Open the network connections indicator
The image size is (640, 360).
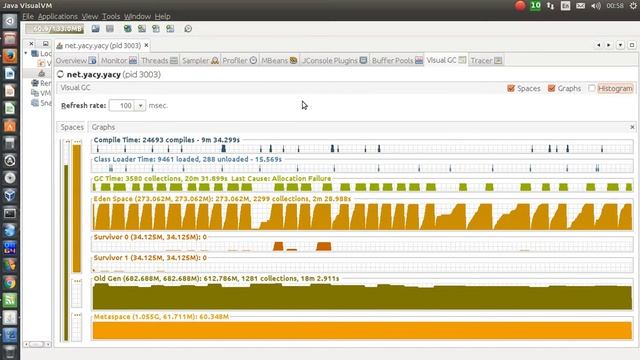(550, 6)
